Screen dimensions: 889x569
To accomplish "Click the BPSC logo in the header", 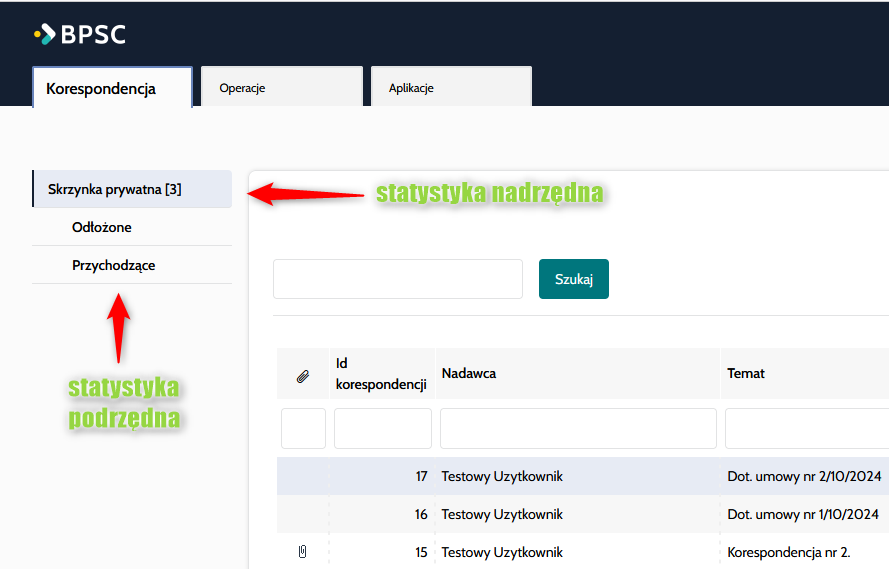I will click(x=80, y=35).
